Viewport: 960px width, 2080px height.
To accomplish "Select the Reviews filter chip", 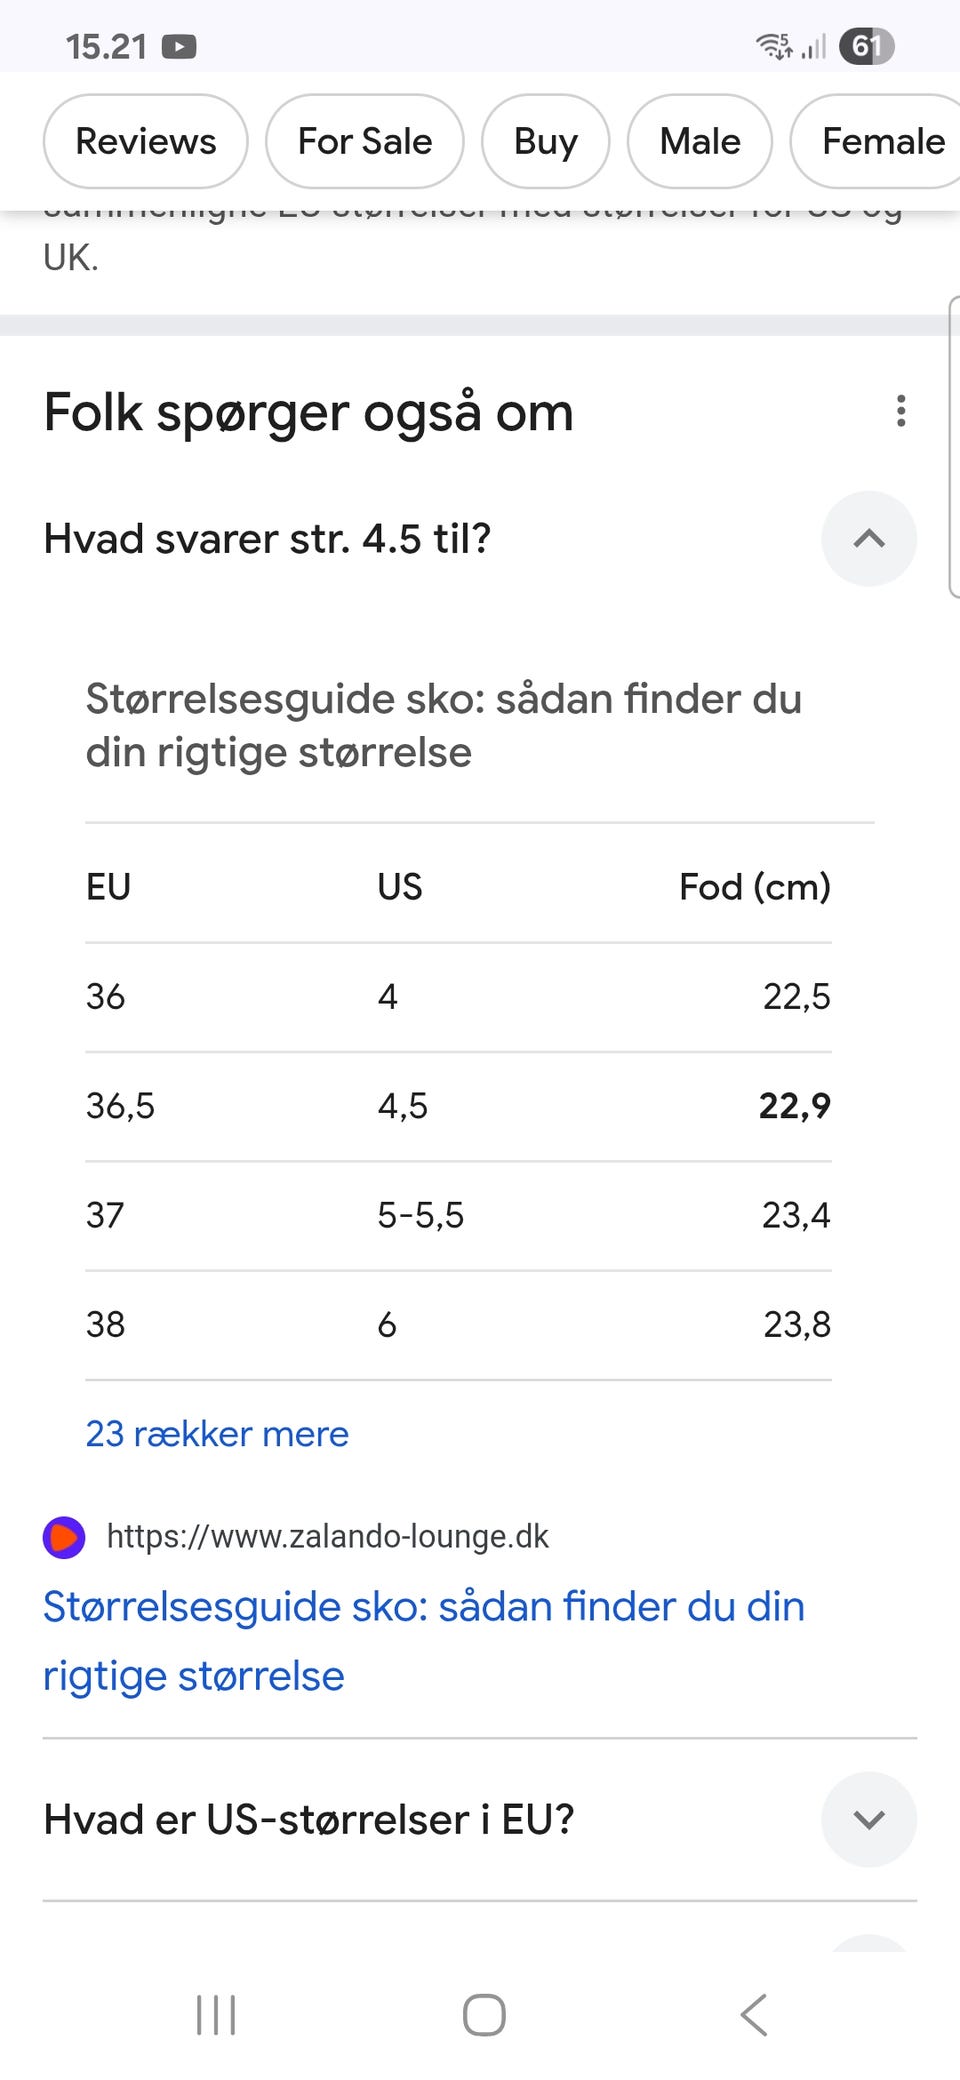I will coord(146,142).
